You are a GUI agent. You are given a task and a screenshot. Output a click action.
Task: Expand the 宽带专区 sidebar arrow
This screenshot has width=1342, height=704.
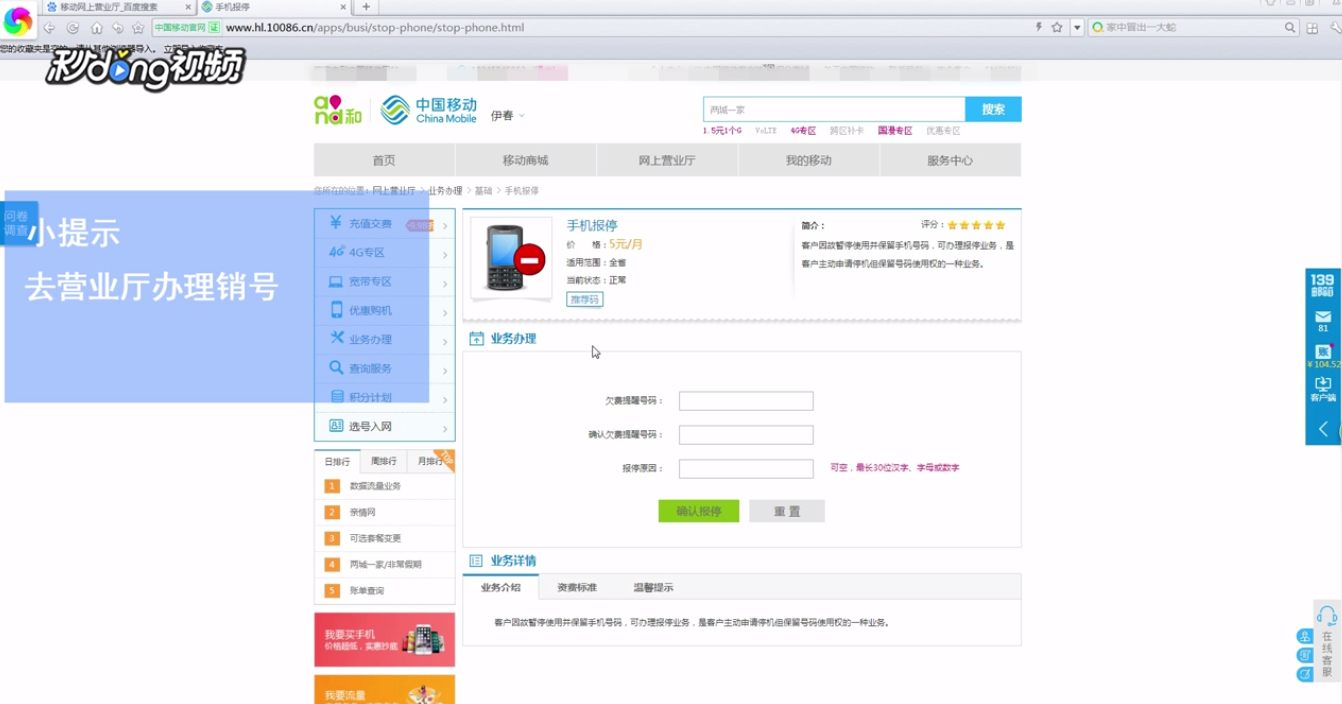pyautogui.click(x=445, y=284)
